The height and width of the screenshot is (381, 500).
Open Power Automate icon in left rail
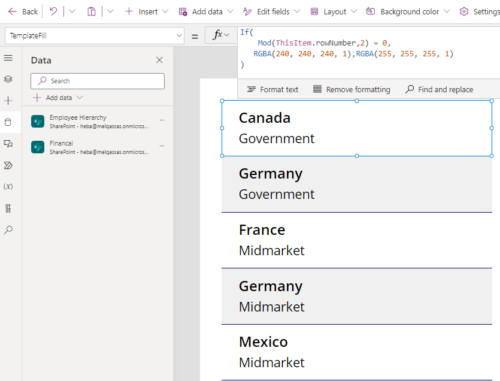click(8, 165)
